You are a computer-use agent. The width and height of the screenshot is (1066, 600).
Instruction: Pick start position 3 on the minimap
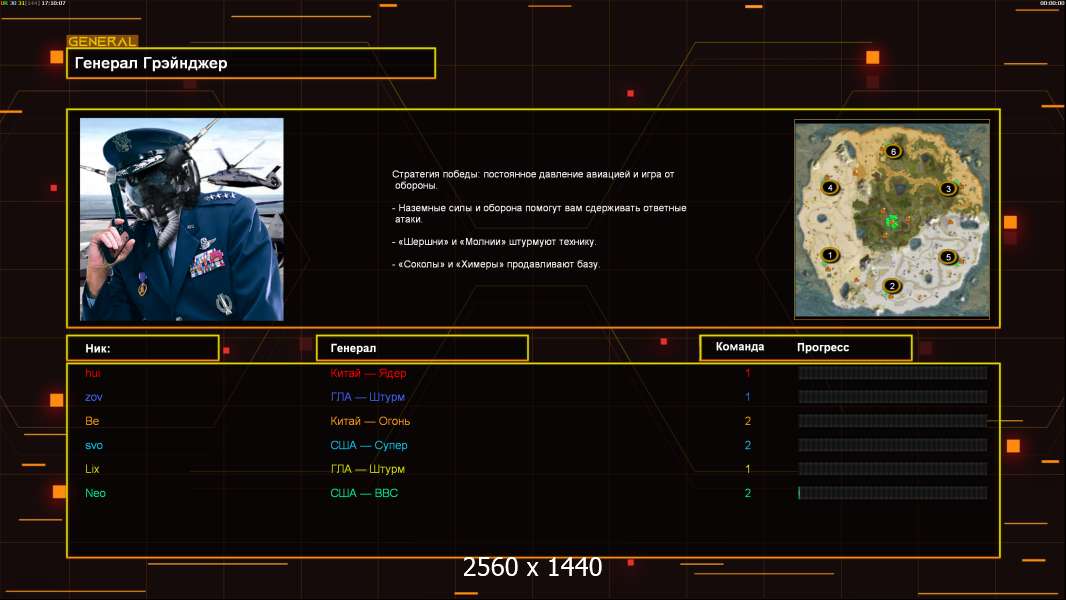tap(949, 188)
